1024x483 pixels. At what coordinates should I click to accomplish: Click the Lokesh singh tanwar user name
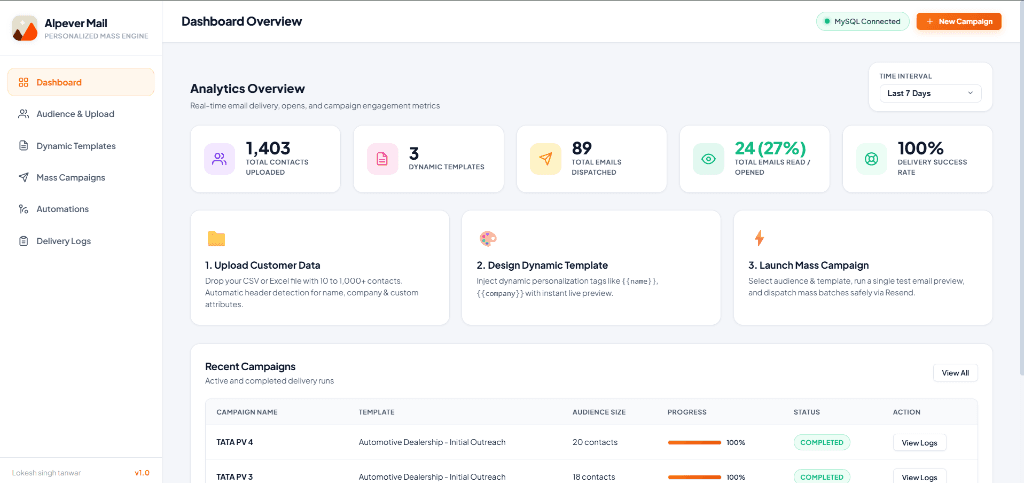(46, 473)
